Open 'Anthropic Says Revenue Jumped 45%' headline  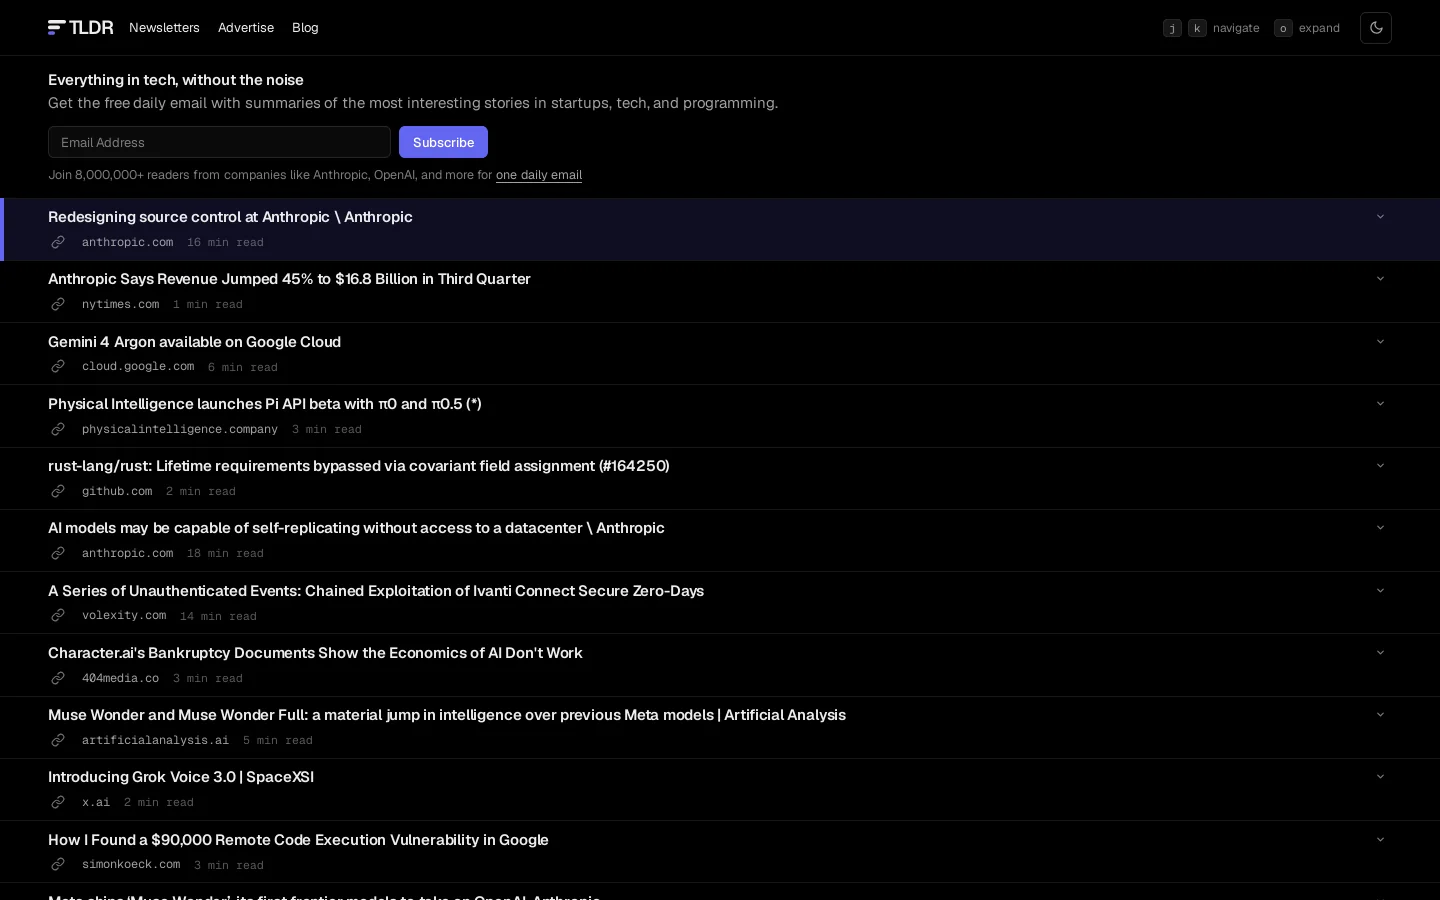[x=289, y=279]
